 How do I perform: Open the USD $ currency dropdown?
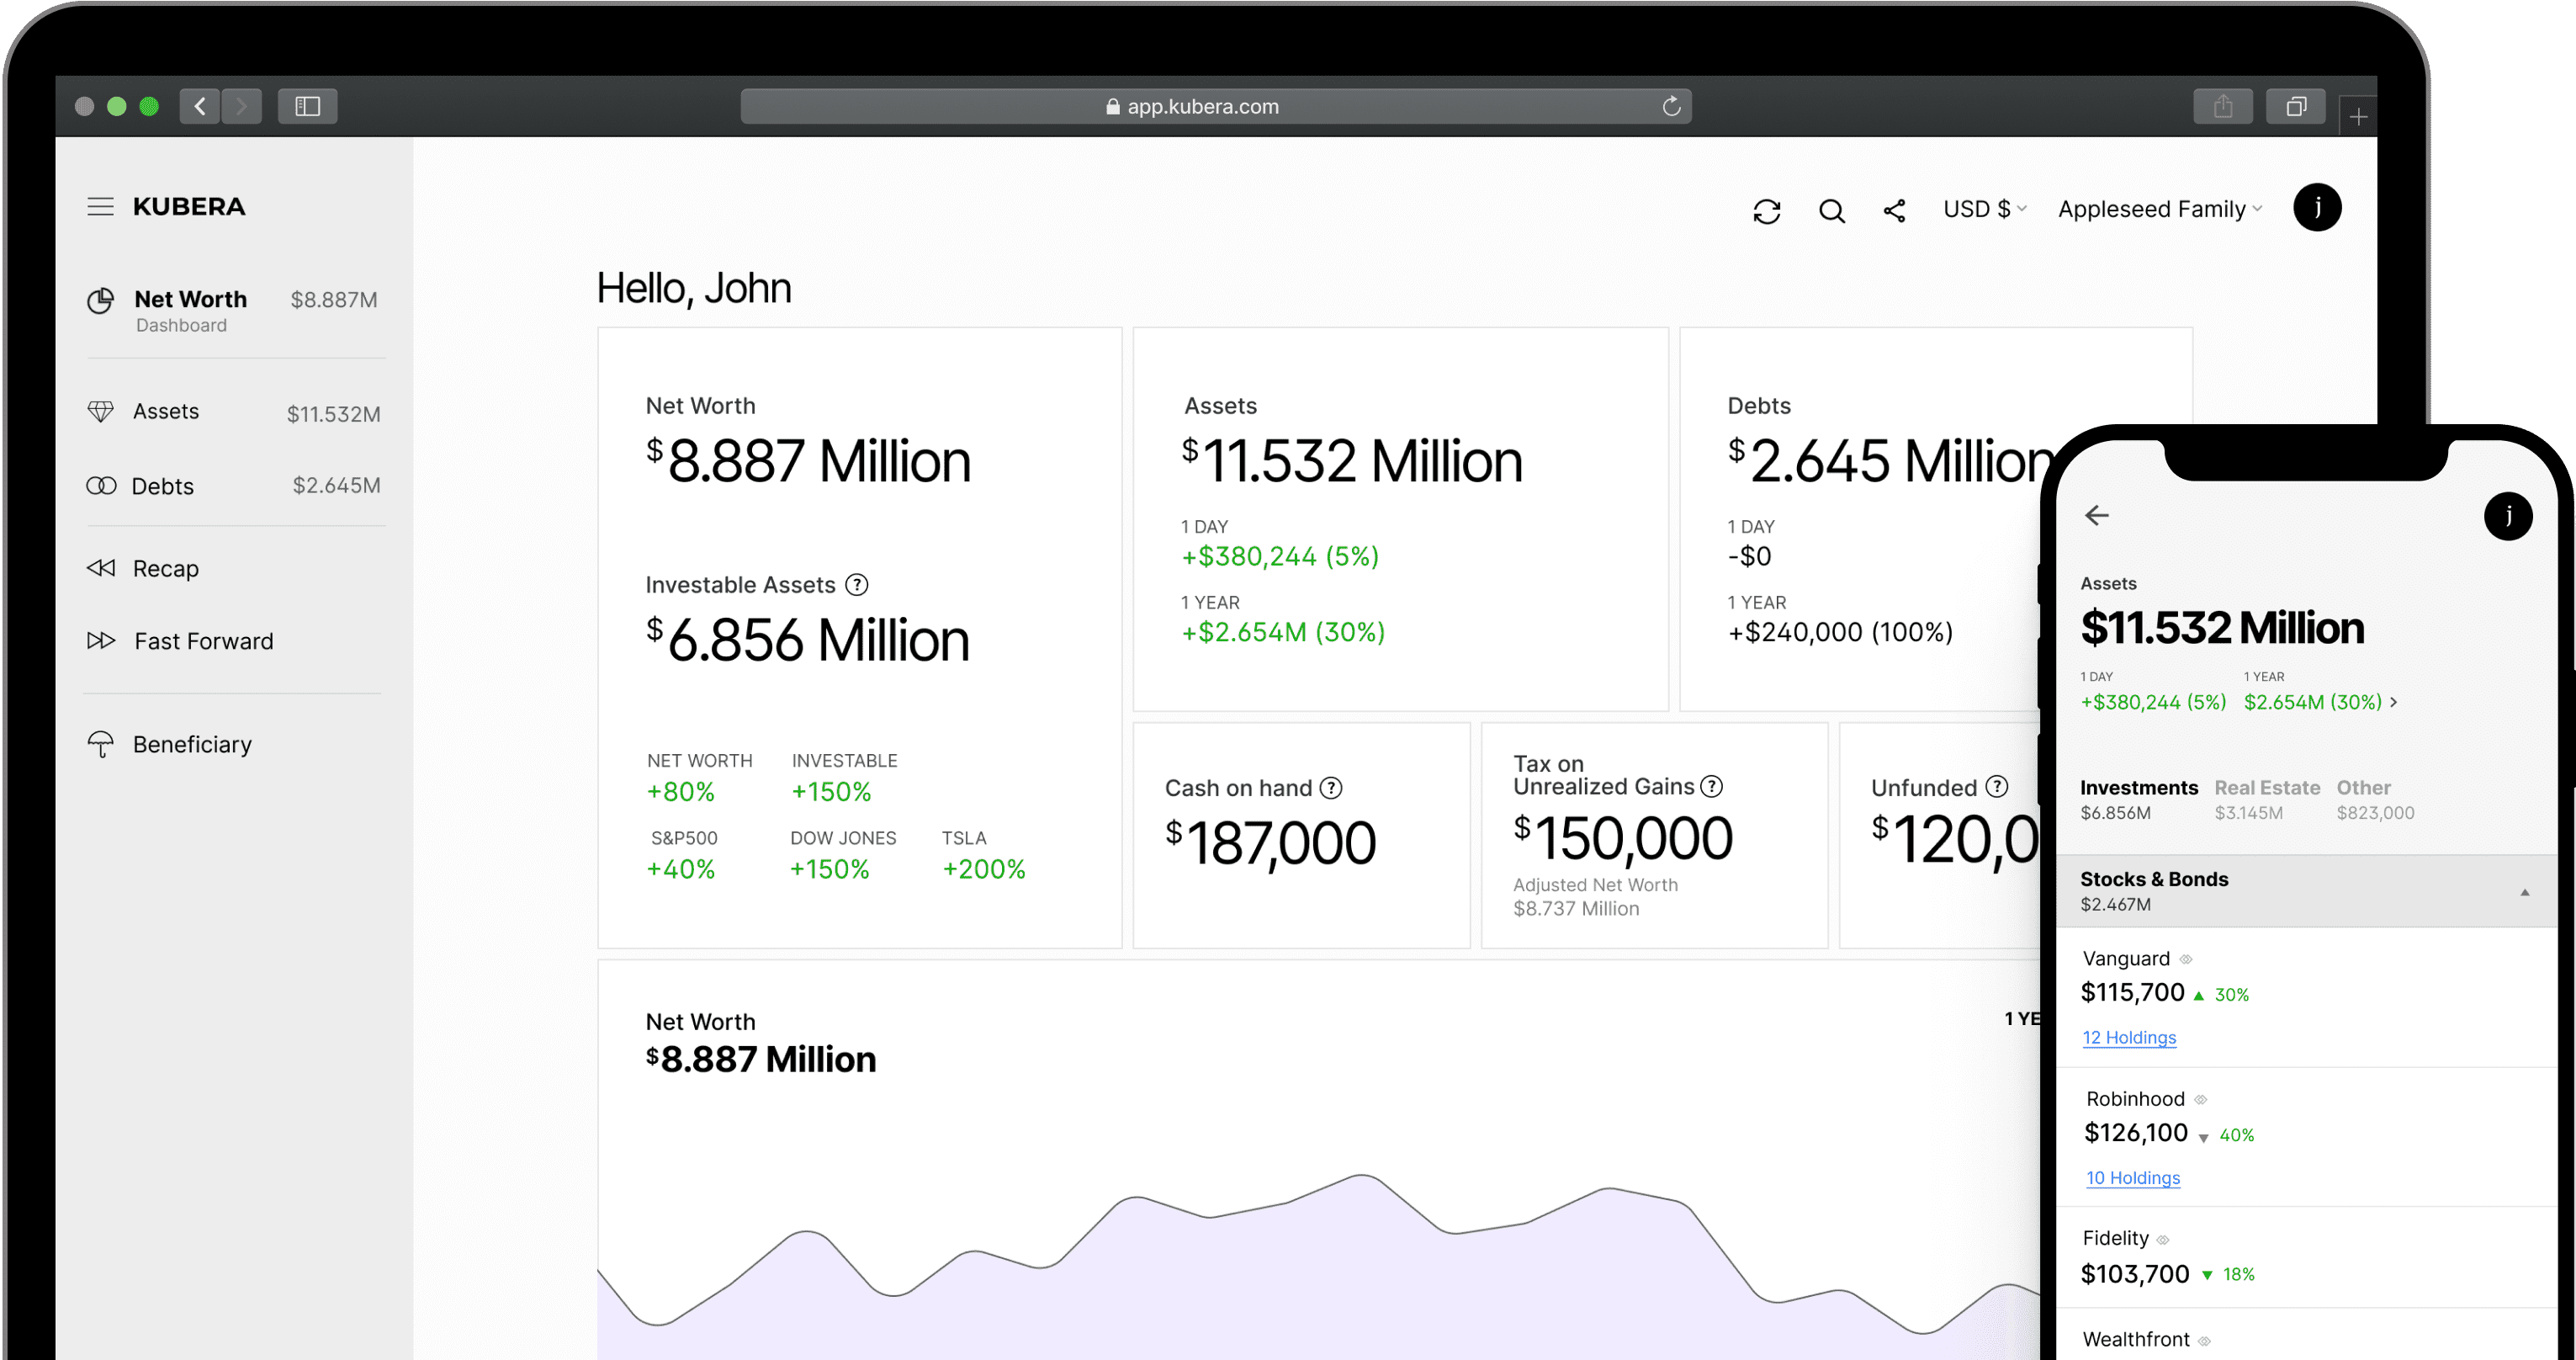(x=1984, y=209)
